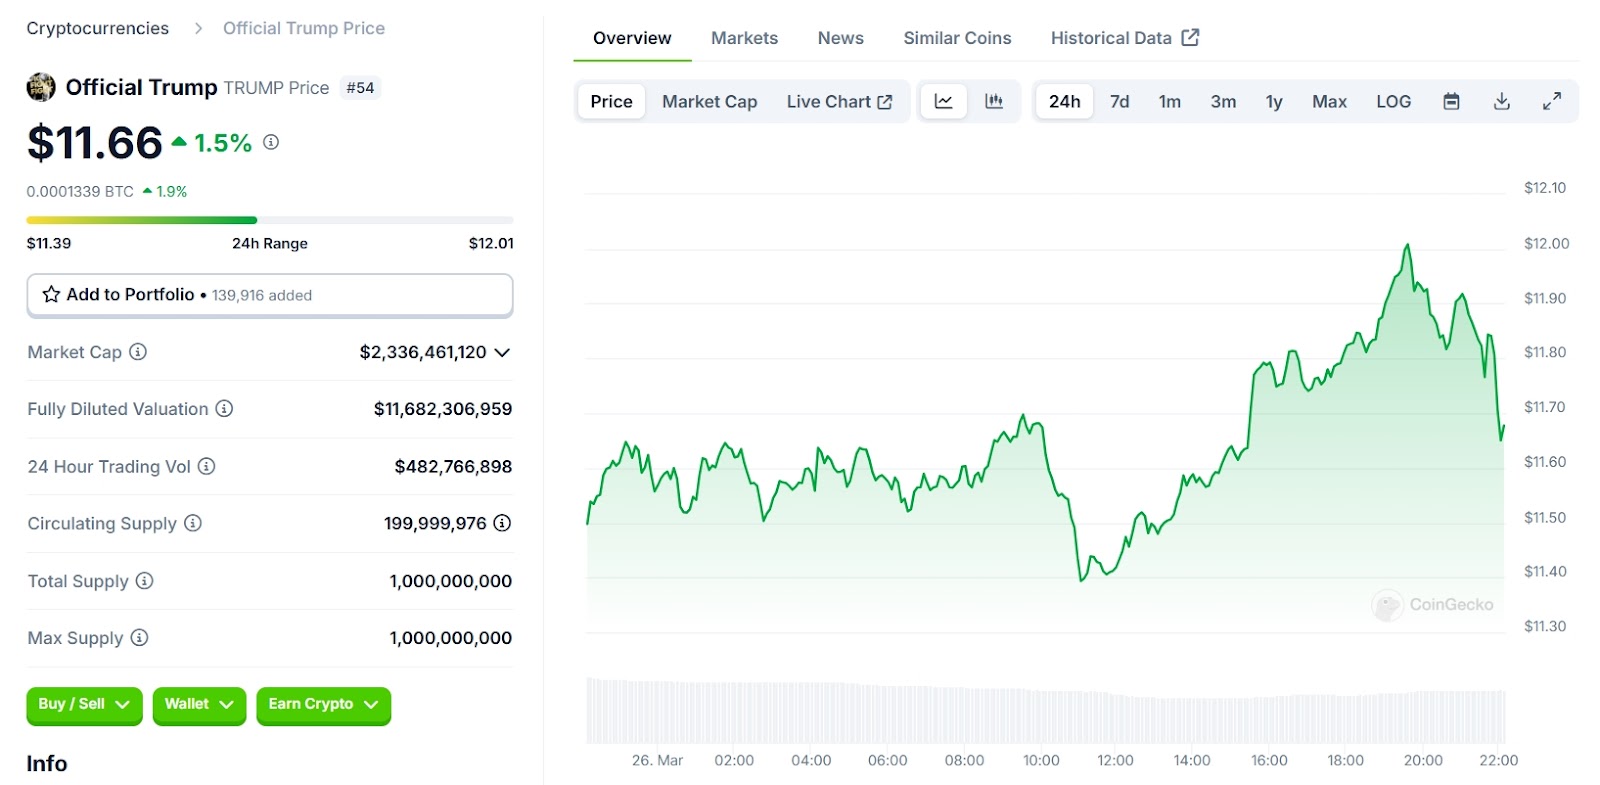The image size is (1600, 785).
Task: Click the Fully Diluted Valuation info icon
Action: 225,409
